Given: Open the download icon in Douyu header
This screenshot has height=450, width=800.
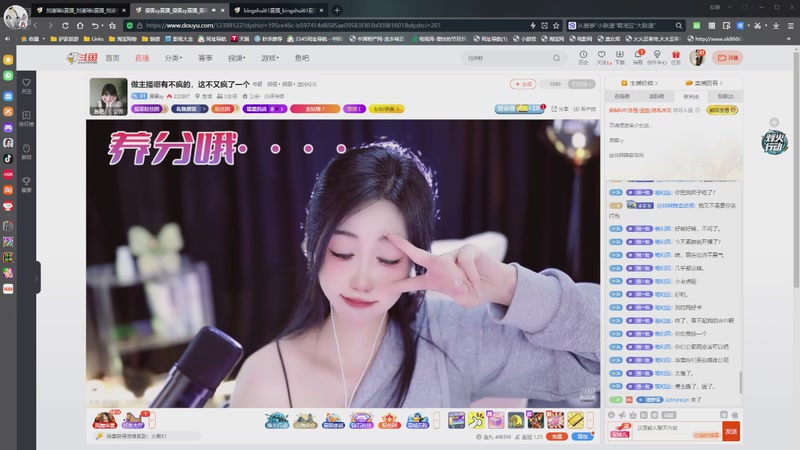Looking at the screenshot, I should pyautogui.click(x=619, y=57).
